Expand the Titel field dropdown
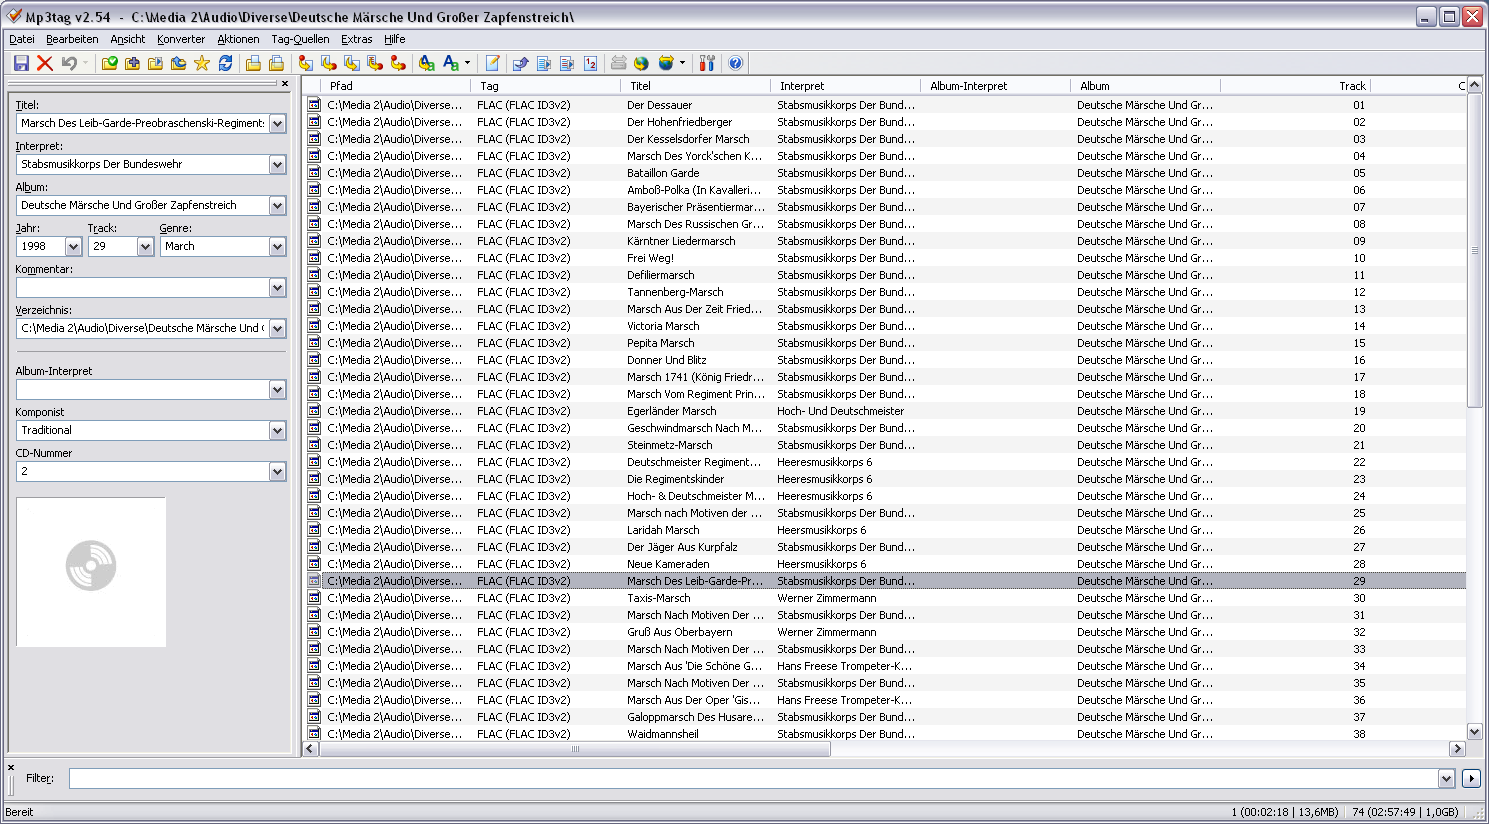Screen dimensions: 1489x824 point(277,123)
